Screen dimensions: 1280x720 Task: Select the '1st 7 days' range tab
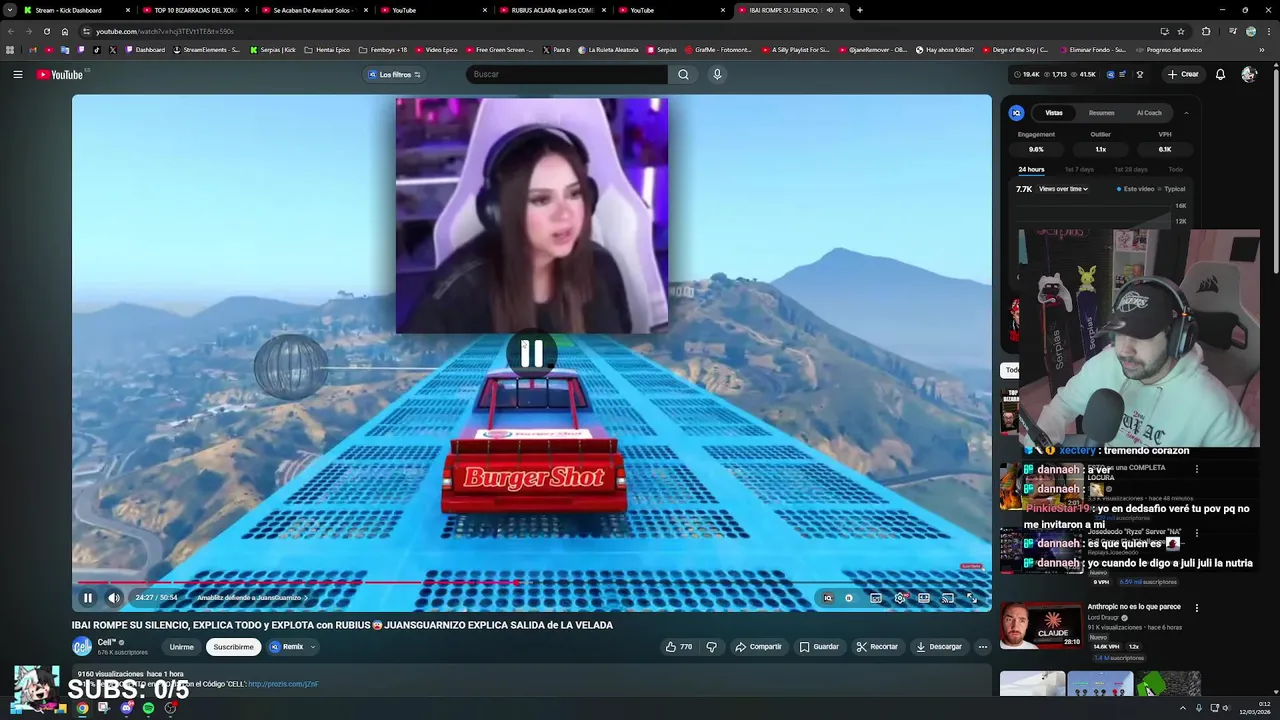[x=1079, y=170]
